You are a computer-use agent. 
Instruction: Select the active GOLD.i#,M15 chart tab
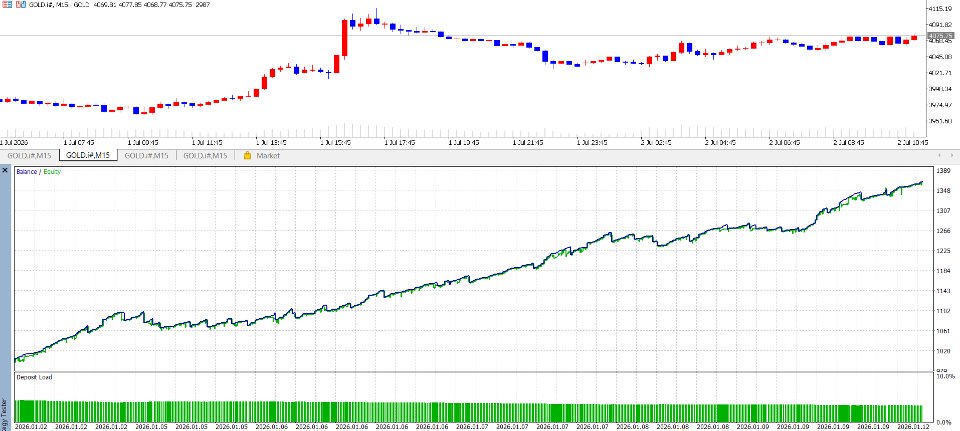[x=88, y=156]
